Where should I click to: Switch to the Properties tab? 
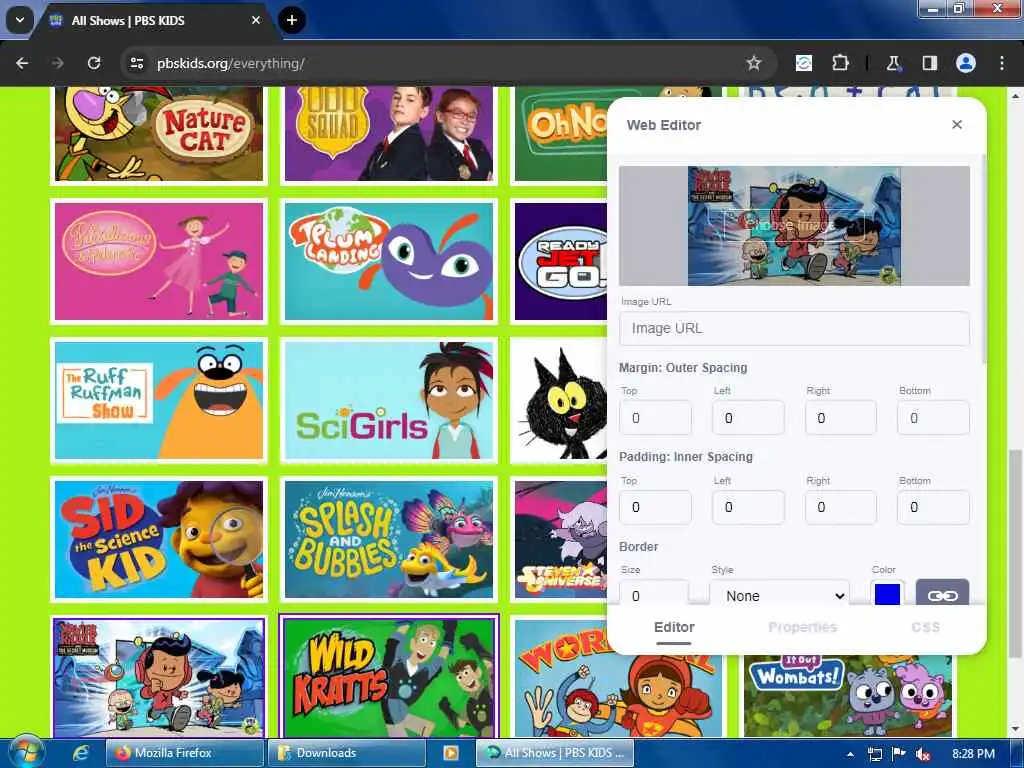(x=803, y=628)
